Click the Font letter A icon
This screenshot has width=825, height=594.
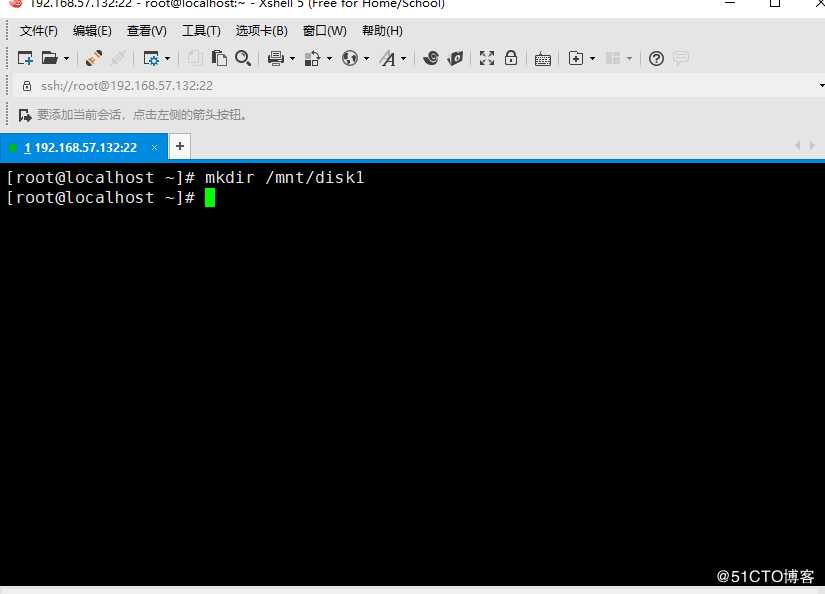[388, 58]
